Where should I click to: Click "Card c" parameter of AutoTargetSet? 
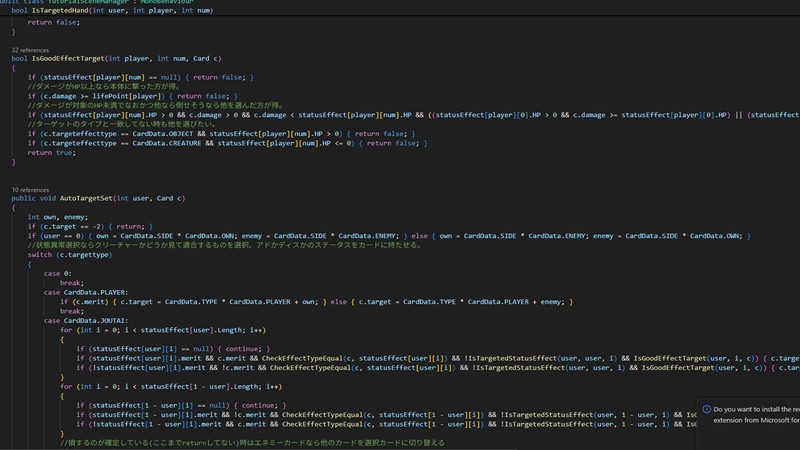click(168, 198)
